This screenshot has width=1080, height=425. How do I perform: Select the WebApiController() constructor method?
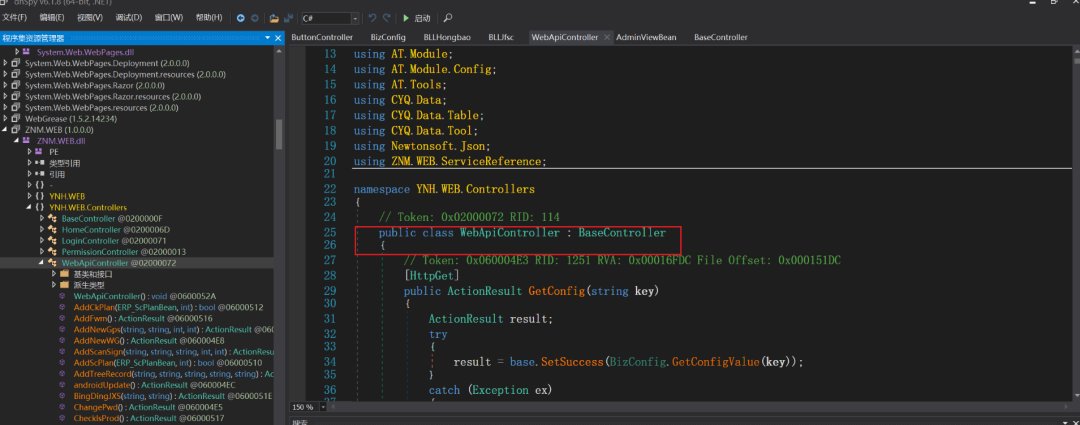point(143,296)
